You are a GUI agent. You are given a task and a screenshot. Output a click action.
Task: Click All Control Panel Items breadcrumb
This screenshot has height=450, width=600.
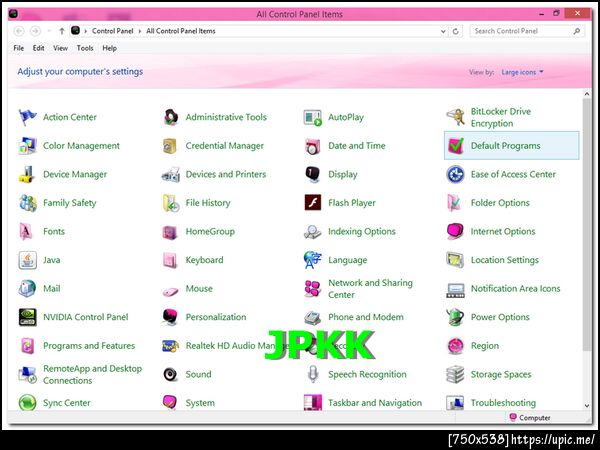[x=181, y=31]
